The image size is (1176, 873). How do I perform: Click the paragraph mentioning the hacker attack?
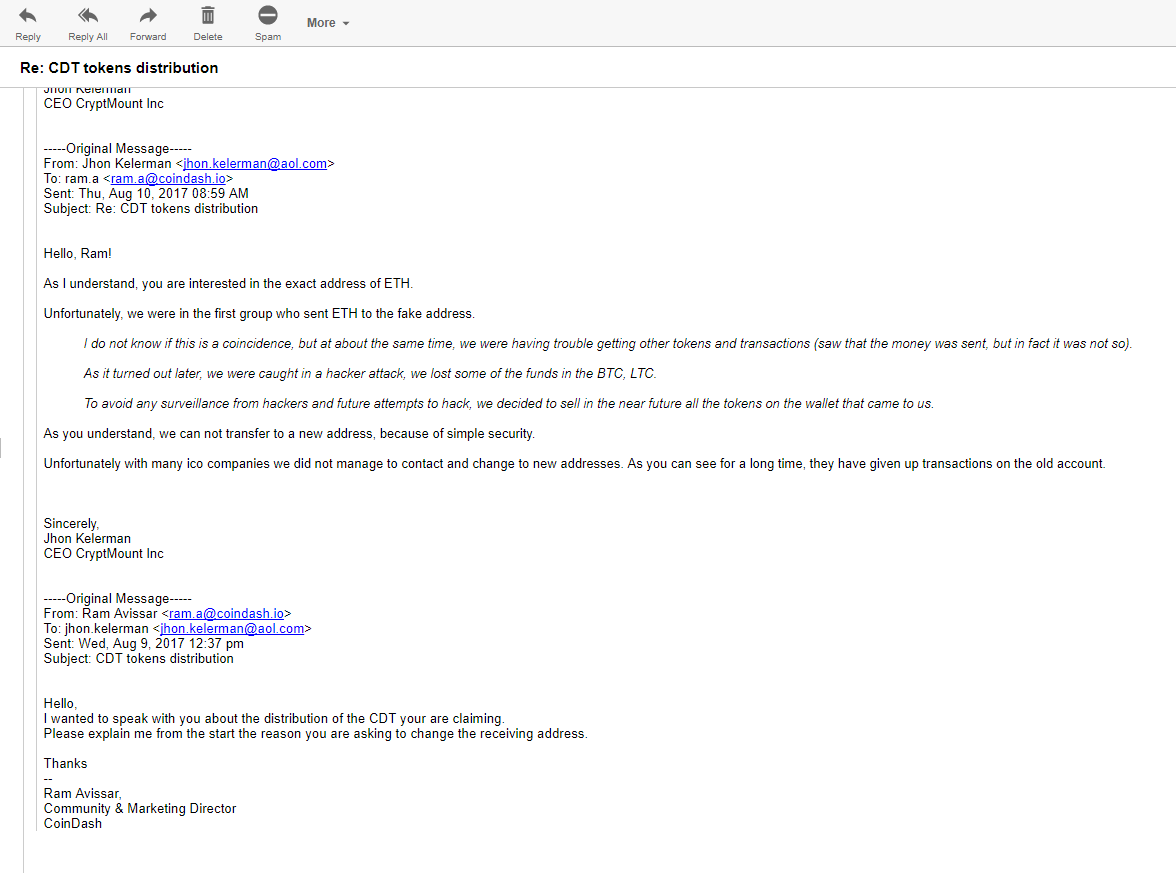(x=370, y=374)
